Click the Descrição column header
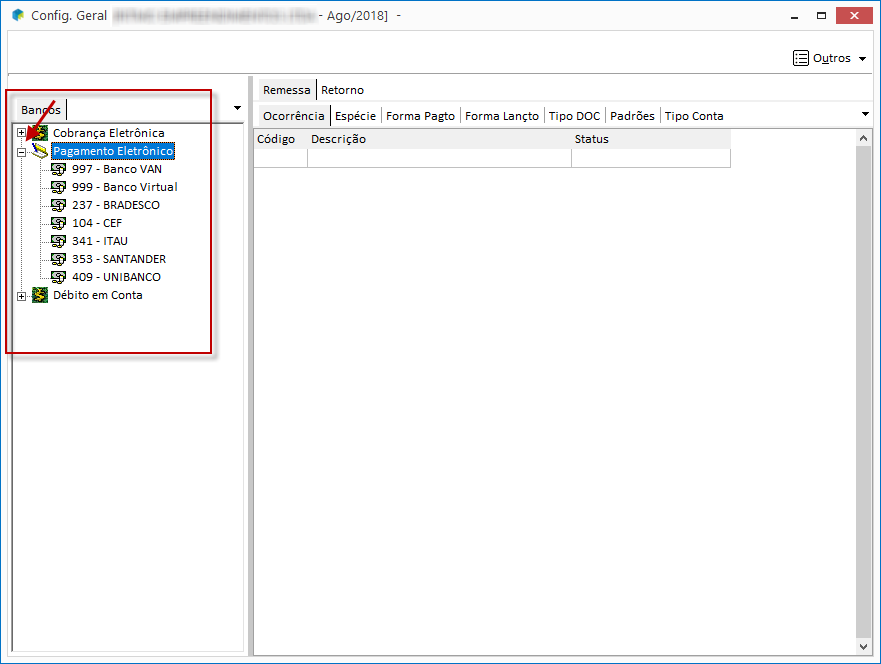Viewport: 881px width, 664px height. point(338,139)
